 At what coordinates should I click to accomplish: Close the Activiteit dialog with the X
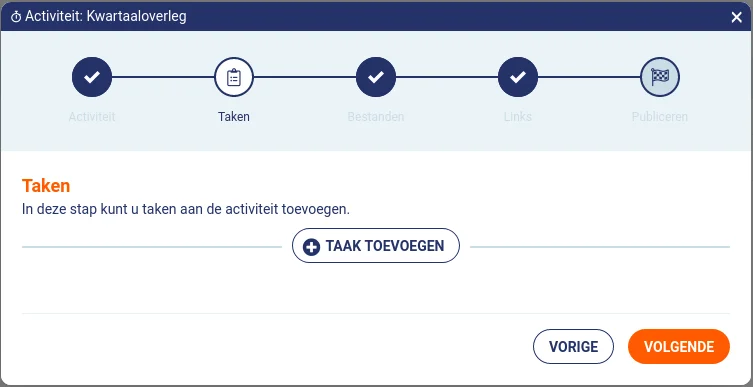coord(736,17)
